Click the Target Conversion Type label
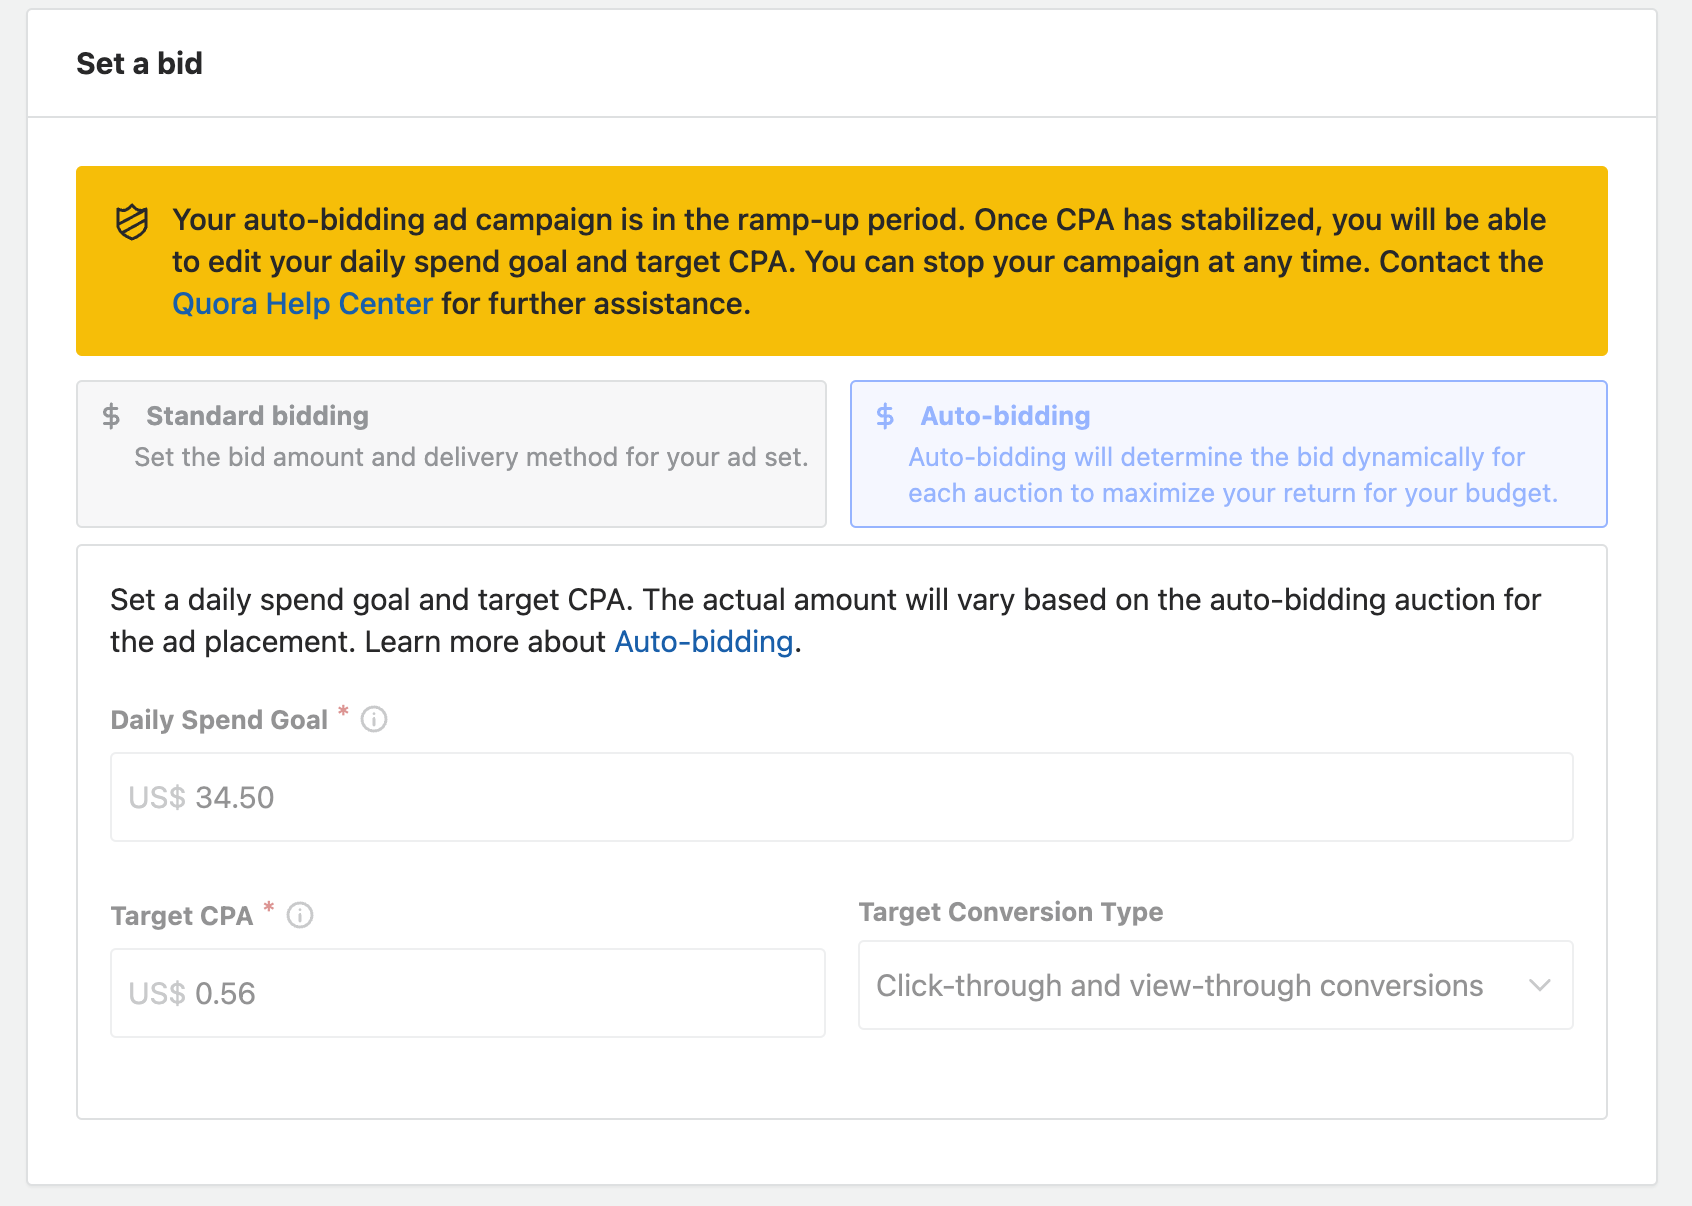This screenshot has height=1206, width=1692. pos(1010,912)
